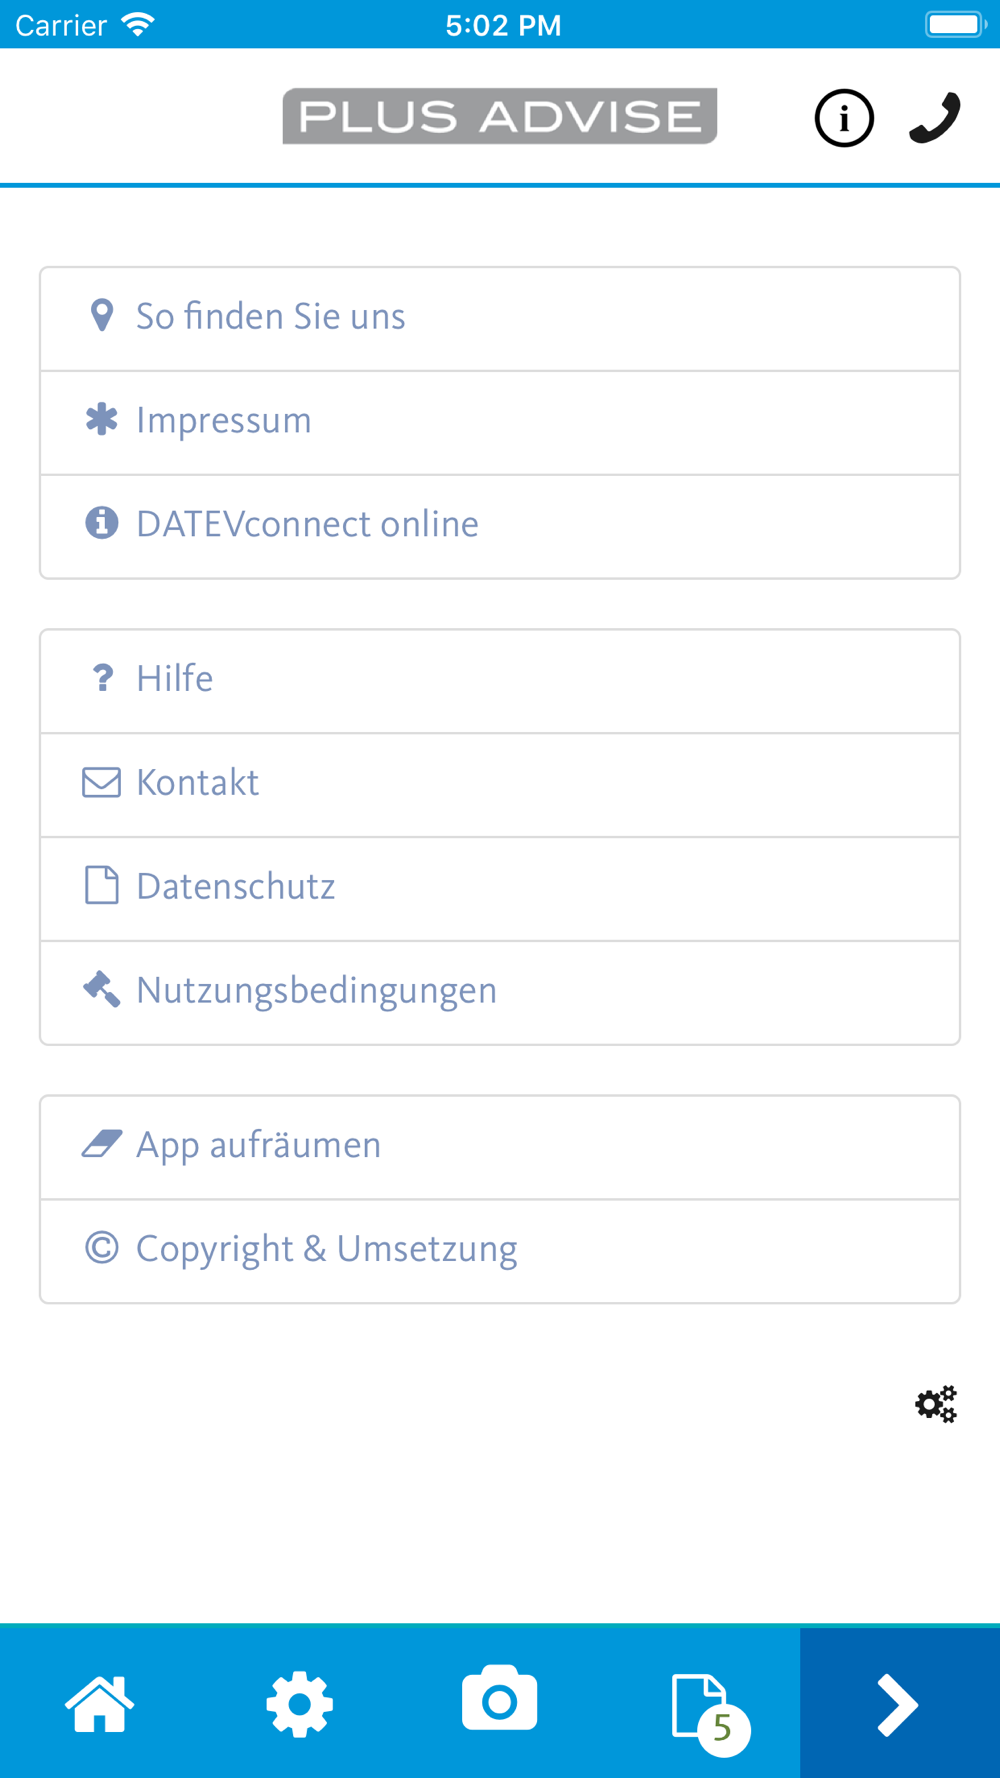Expand bottom bar with right chevron

[898, 1704]
